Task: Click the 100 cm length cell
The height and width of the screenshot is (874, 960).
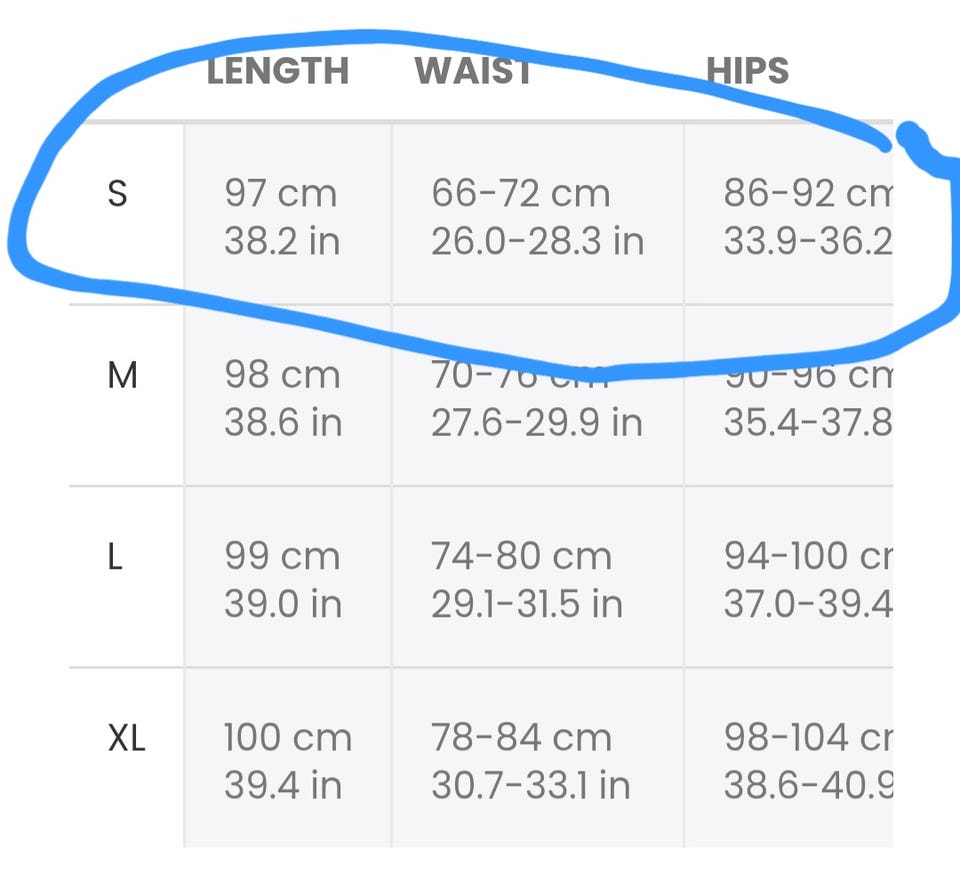Action: 287,758
